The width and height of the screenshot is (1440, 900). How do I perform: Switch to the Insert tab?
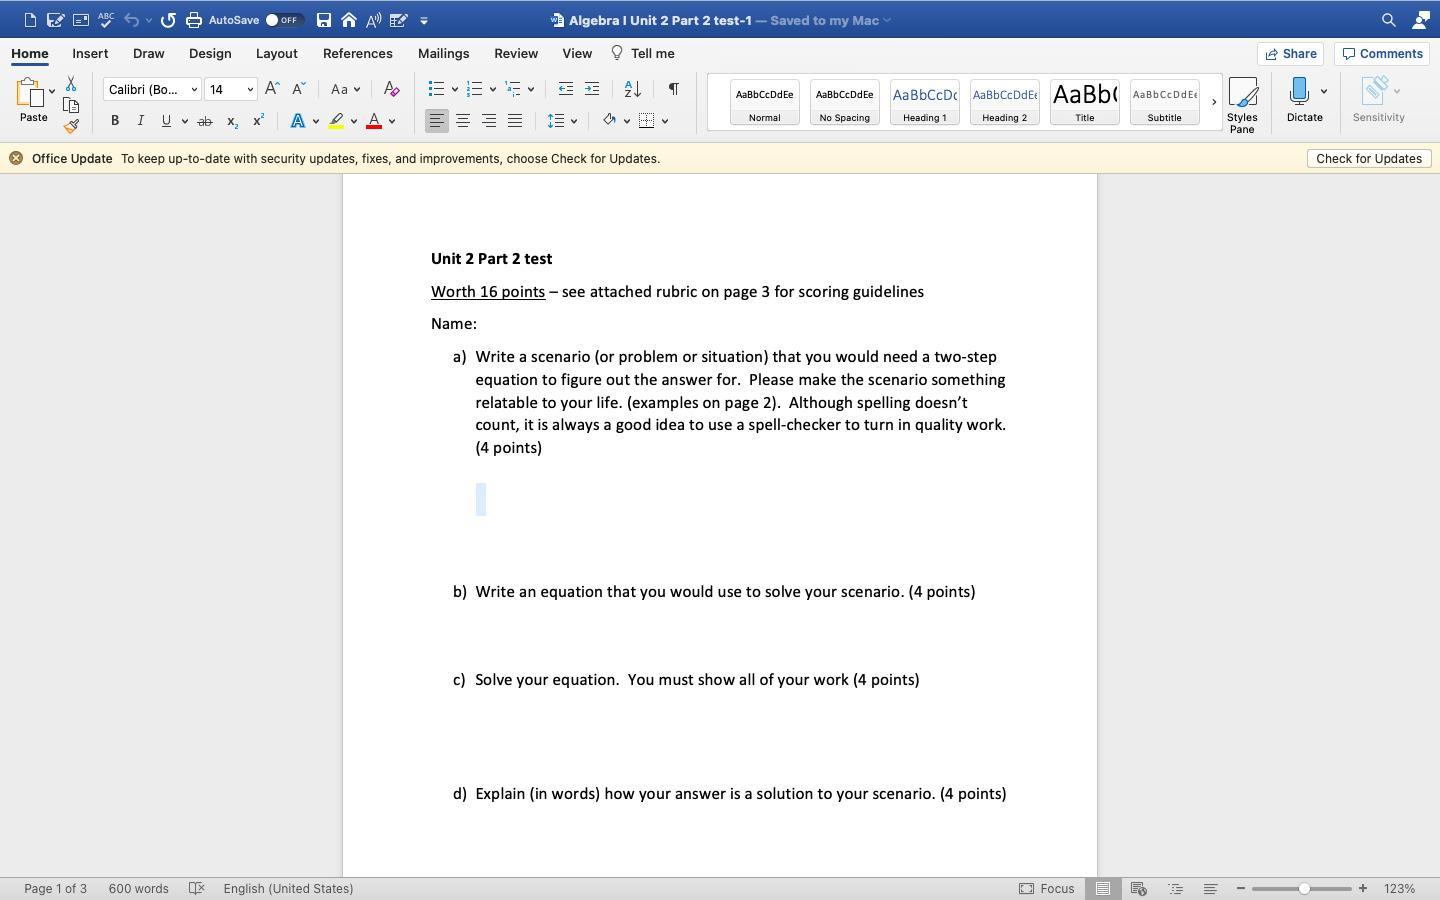90,54
